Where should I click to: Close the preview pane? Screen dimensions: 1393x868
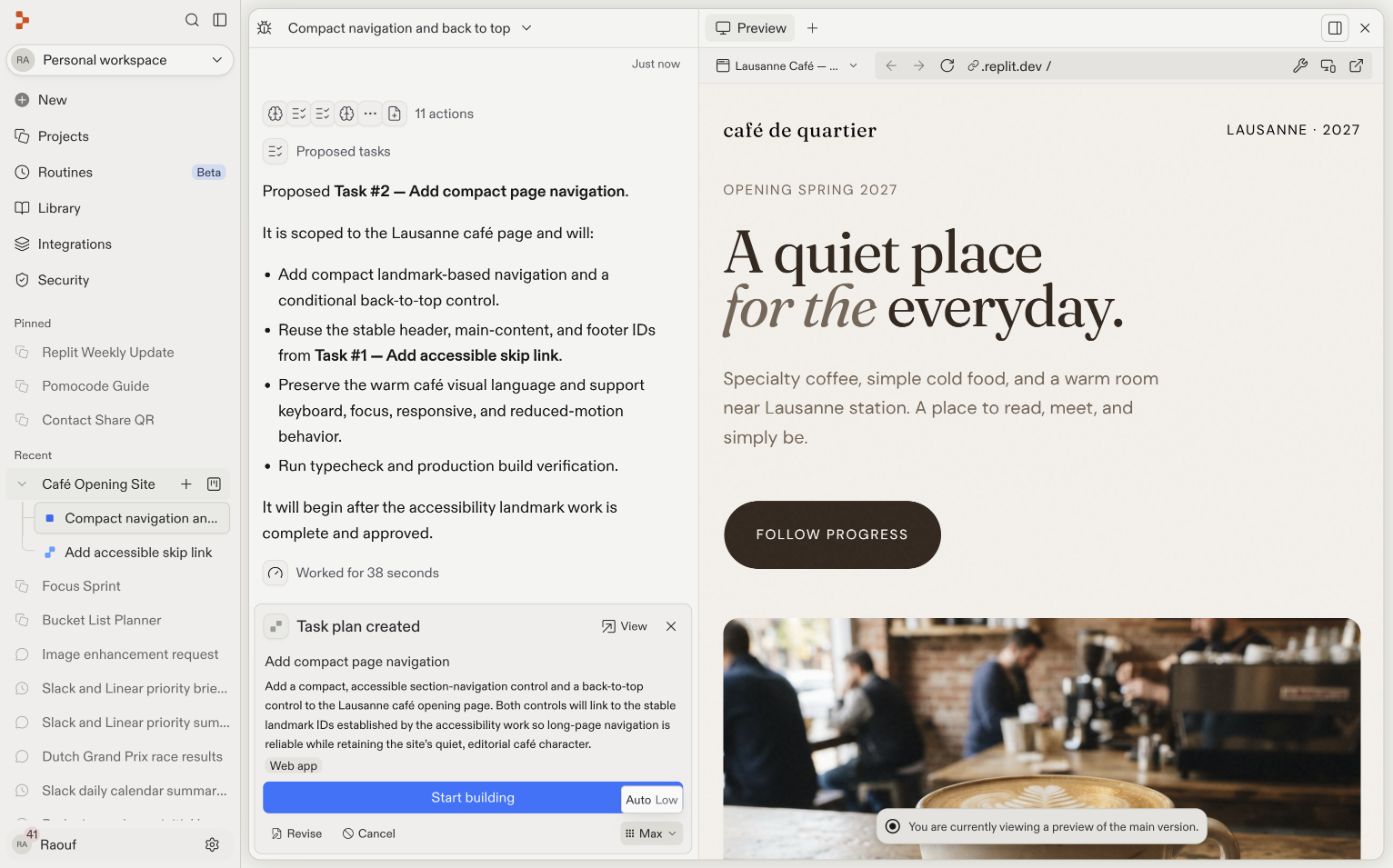point(1365,28)
